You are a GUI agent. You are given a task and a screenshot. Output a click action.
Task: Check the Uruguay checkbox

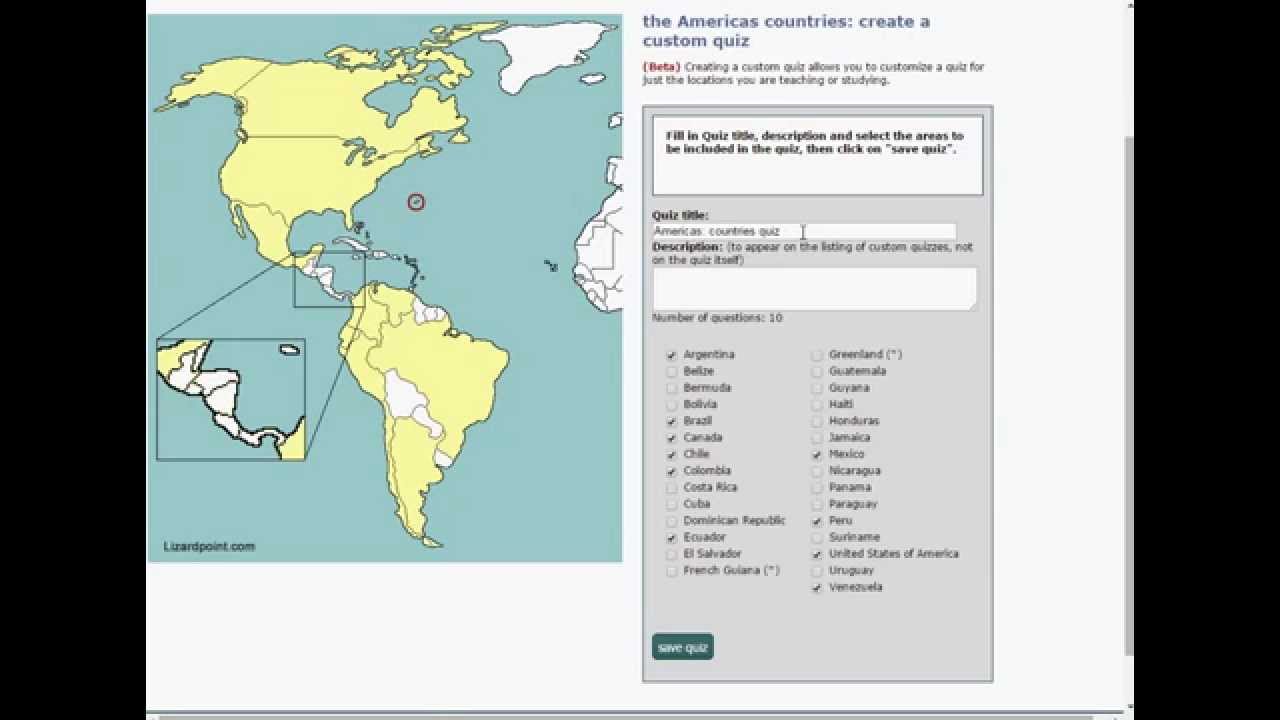[817, 571]
